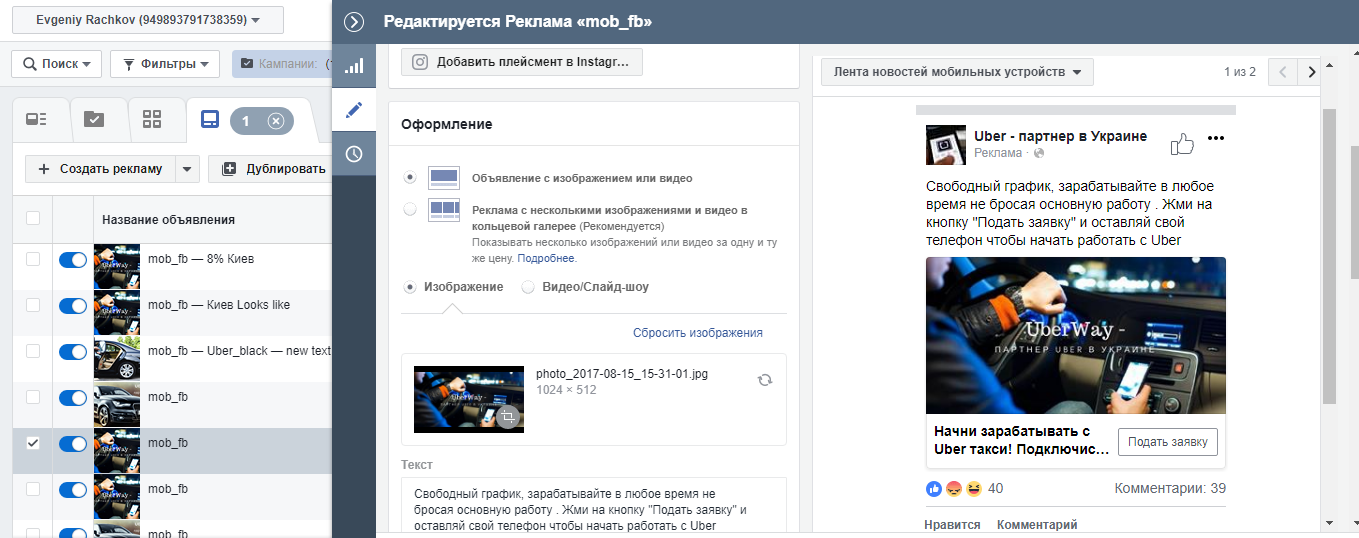Screen dimensions: 1359x538
Task: Click the thumbs-up like icon in ad preview
Action: 1182,144
